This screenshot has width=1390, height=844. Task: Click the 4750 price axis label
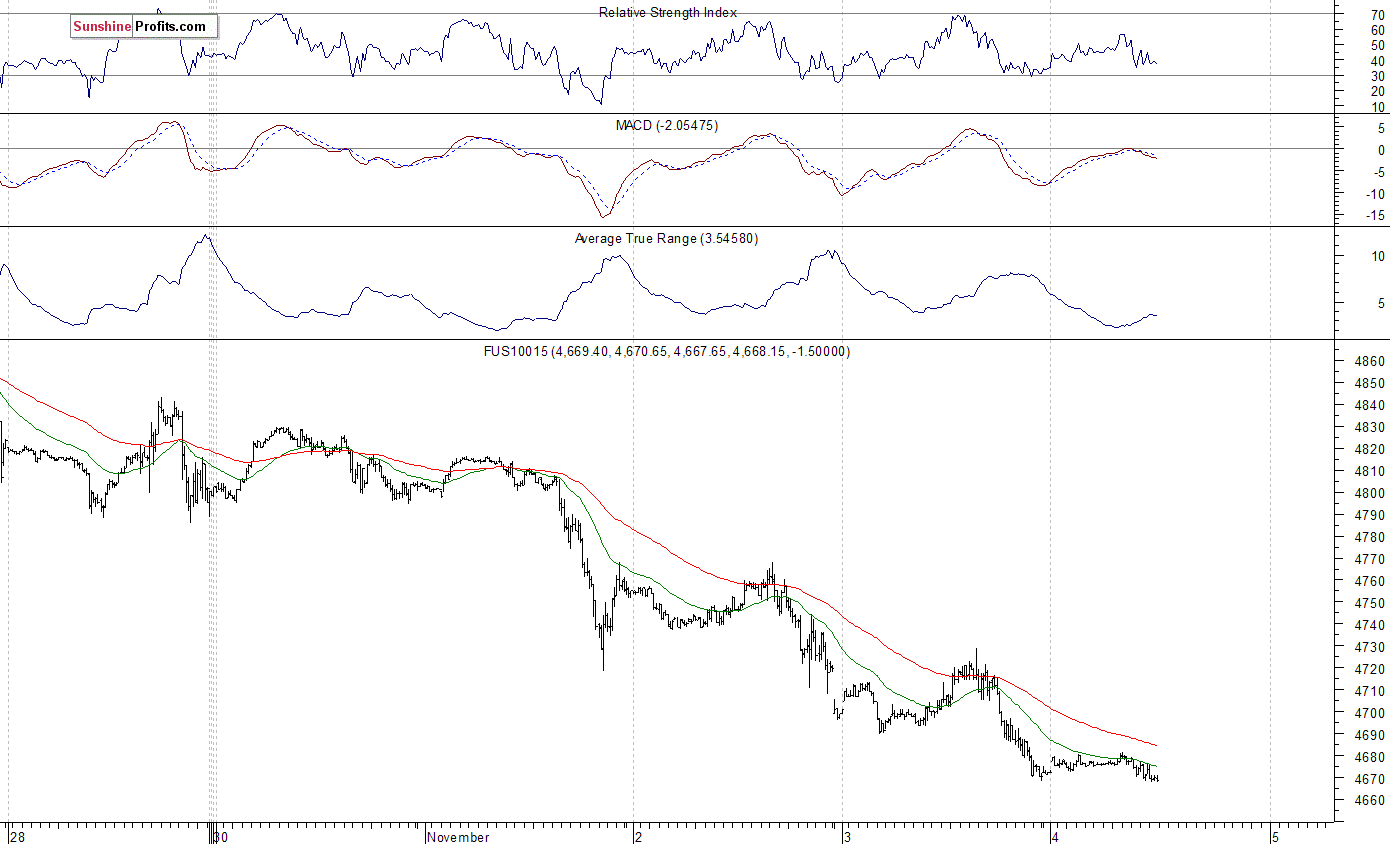(x=1371, y=603)
